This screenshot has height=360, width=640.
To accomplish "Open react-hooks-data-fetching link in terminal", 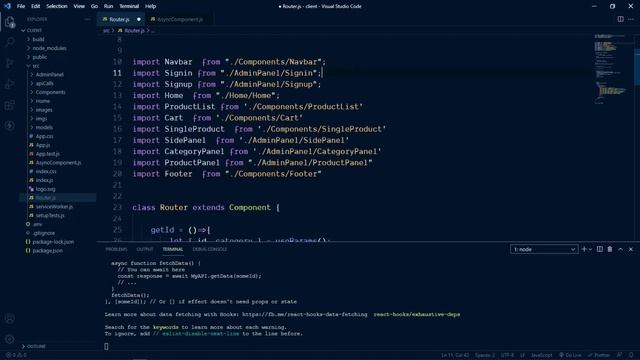I will tap(304, 314).
